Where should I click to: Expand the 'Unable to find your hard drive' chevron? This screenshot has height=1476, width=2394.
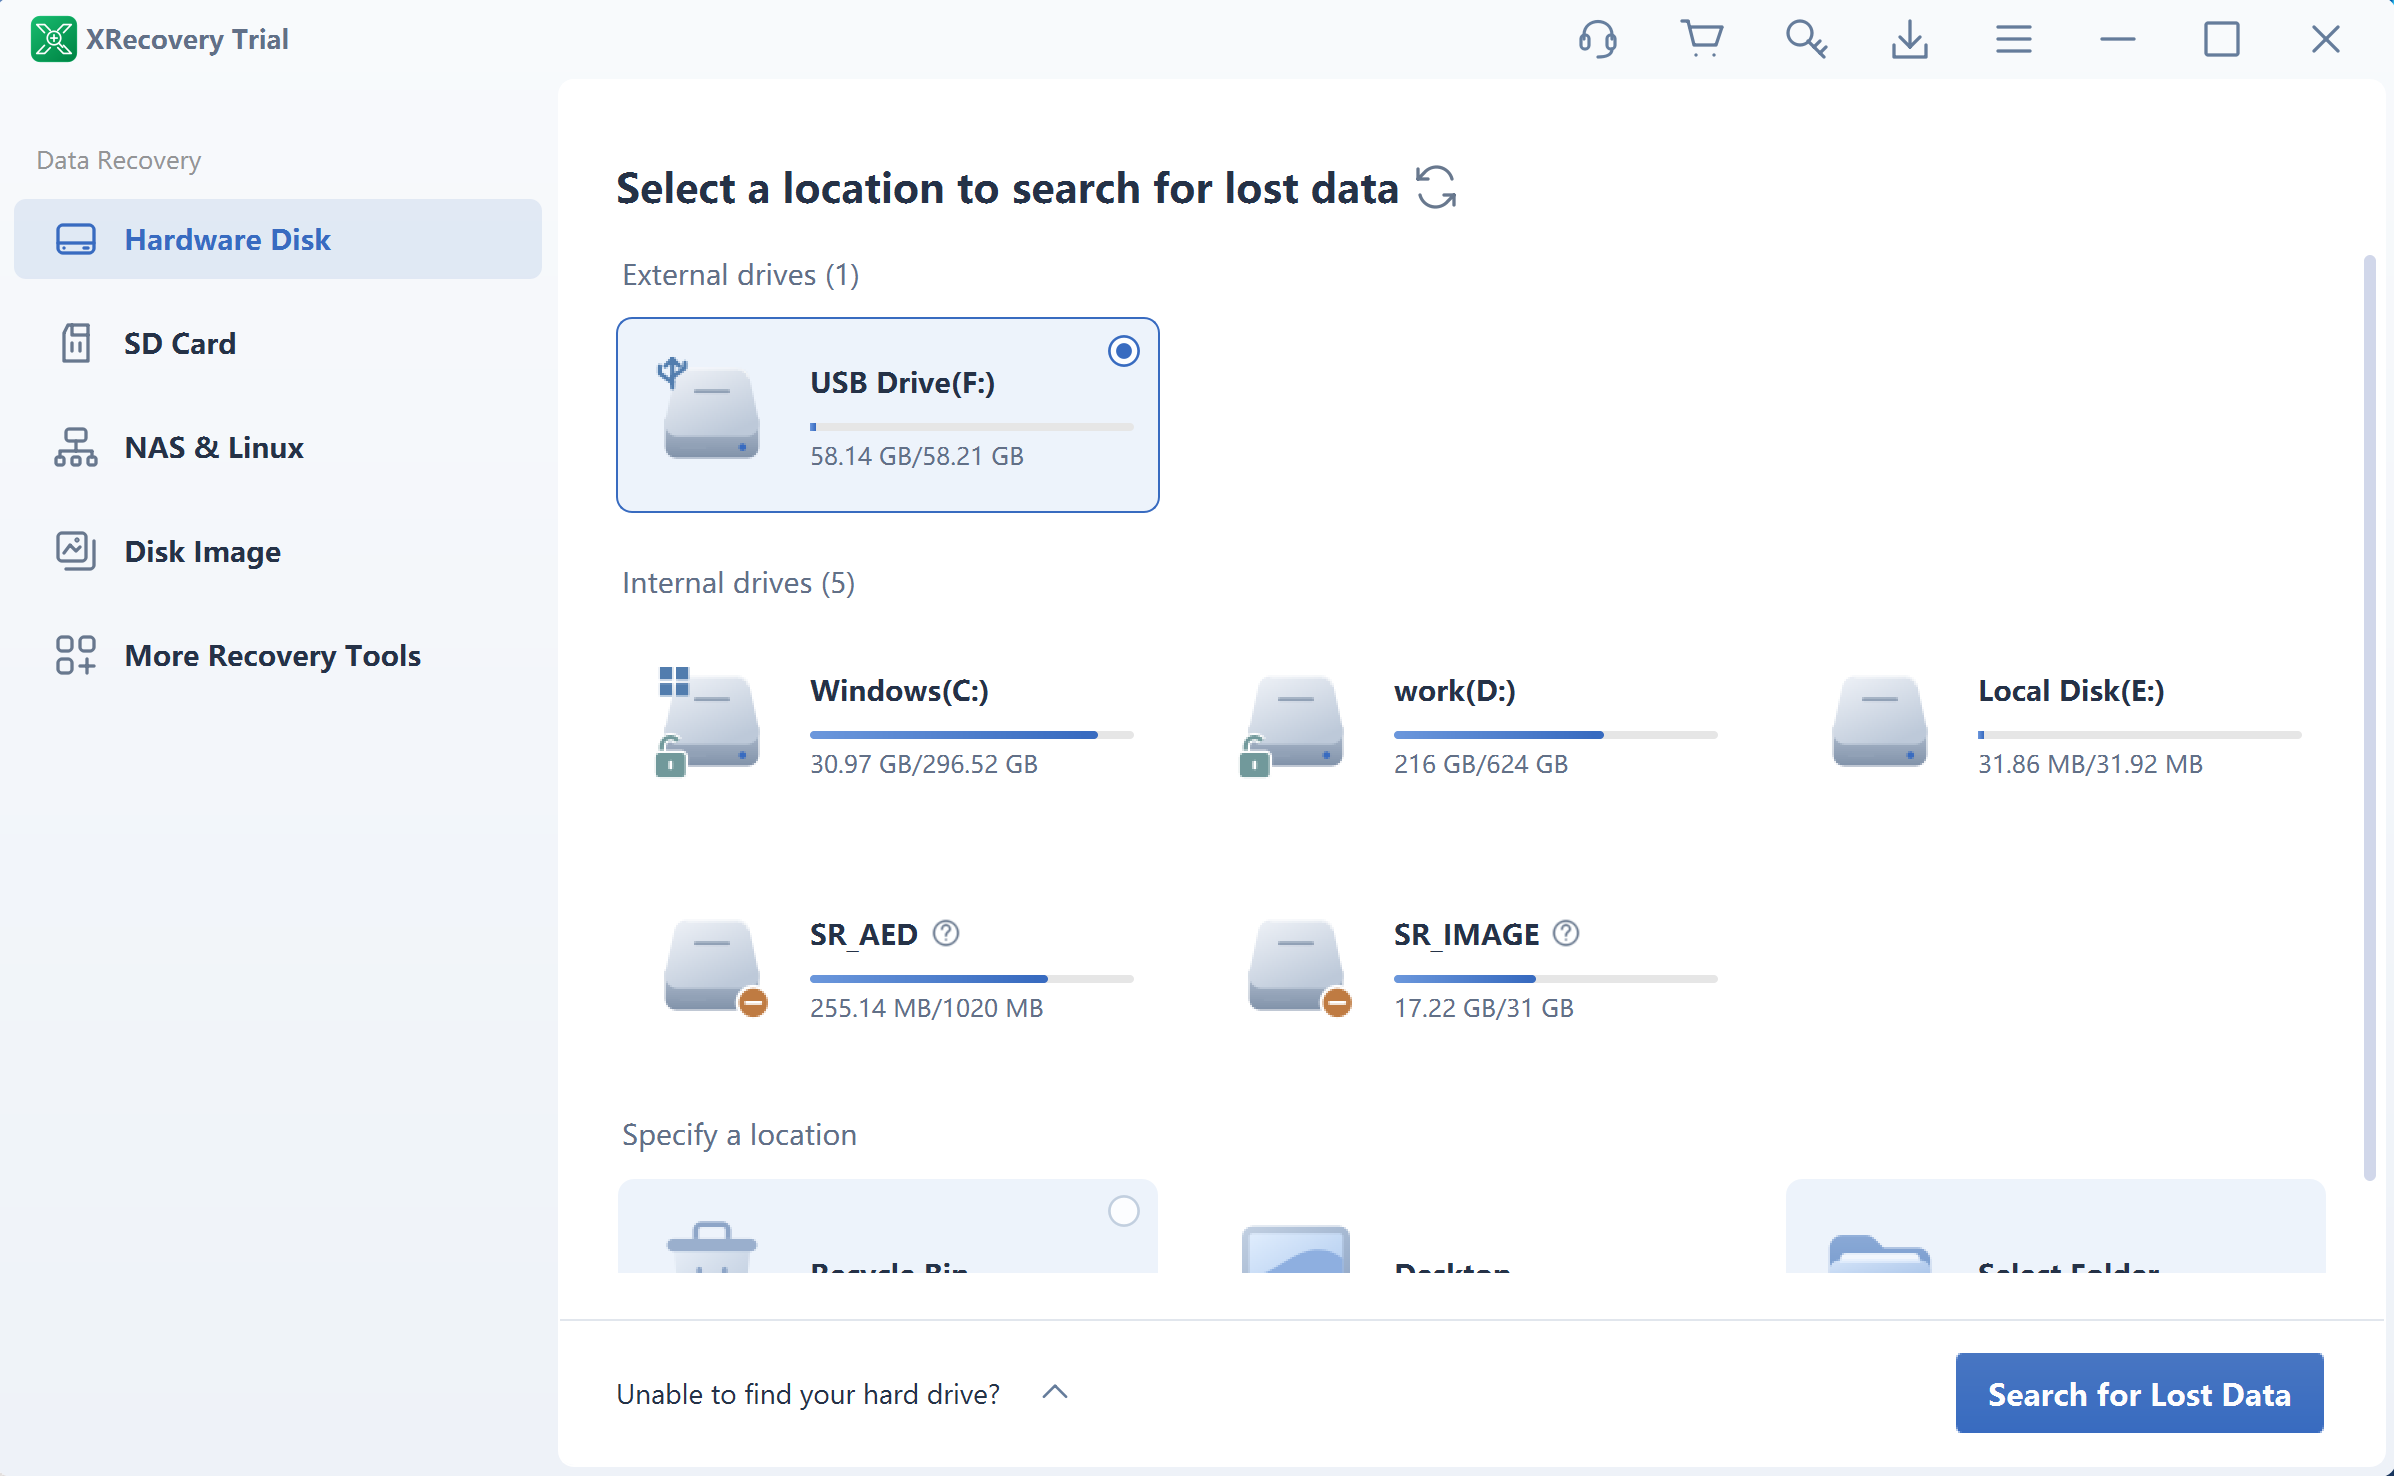1055,1392
